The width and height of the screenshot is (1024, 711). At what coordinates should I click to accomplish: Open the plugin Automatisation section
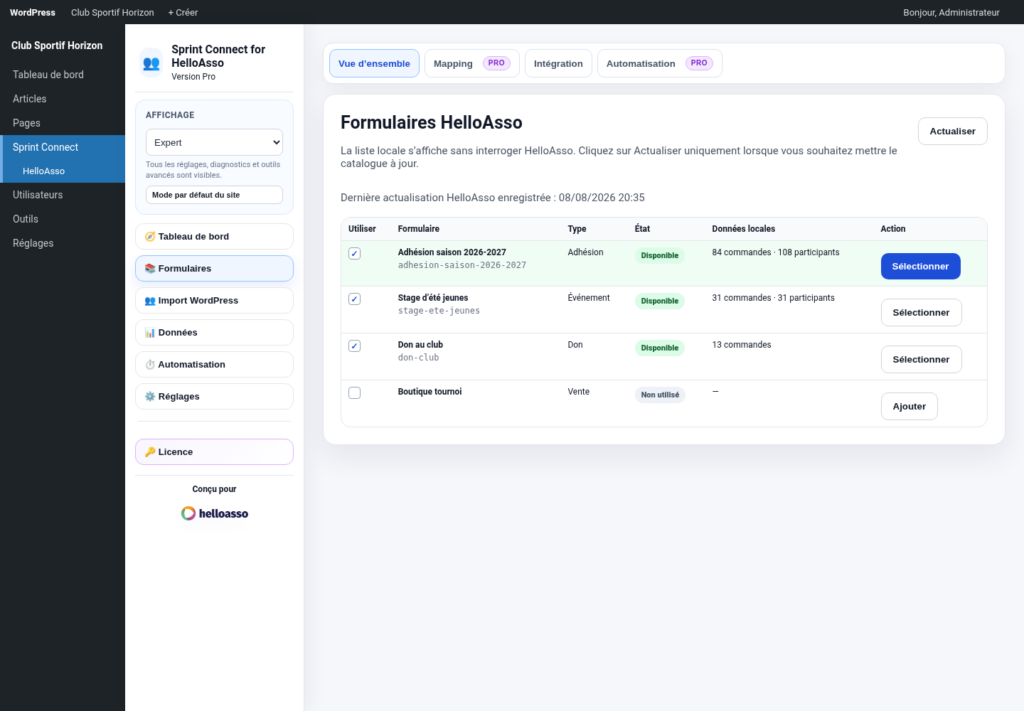point(214,364)
